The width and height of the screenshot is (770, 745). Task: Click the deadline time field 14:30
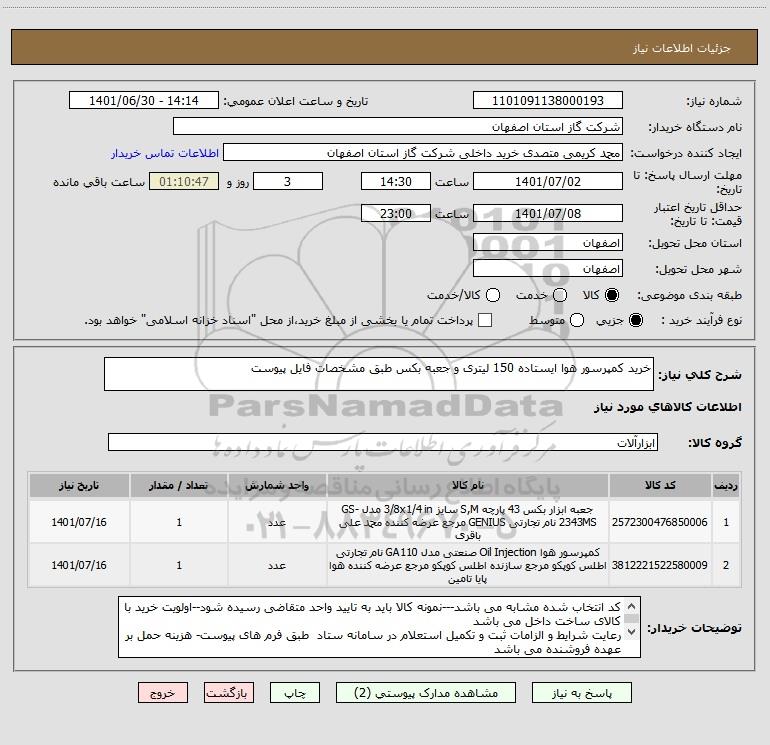pyautogui.click(x=396, y=181)
